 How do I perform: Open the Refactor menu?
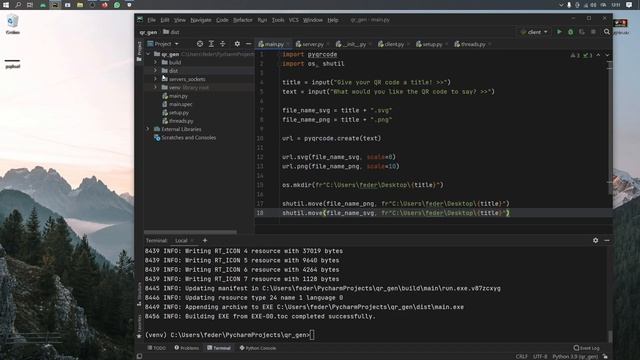click(x=242, y=20)
